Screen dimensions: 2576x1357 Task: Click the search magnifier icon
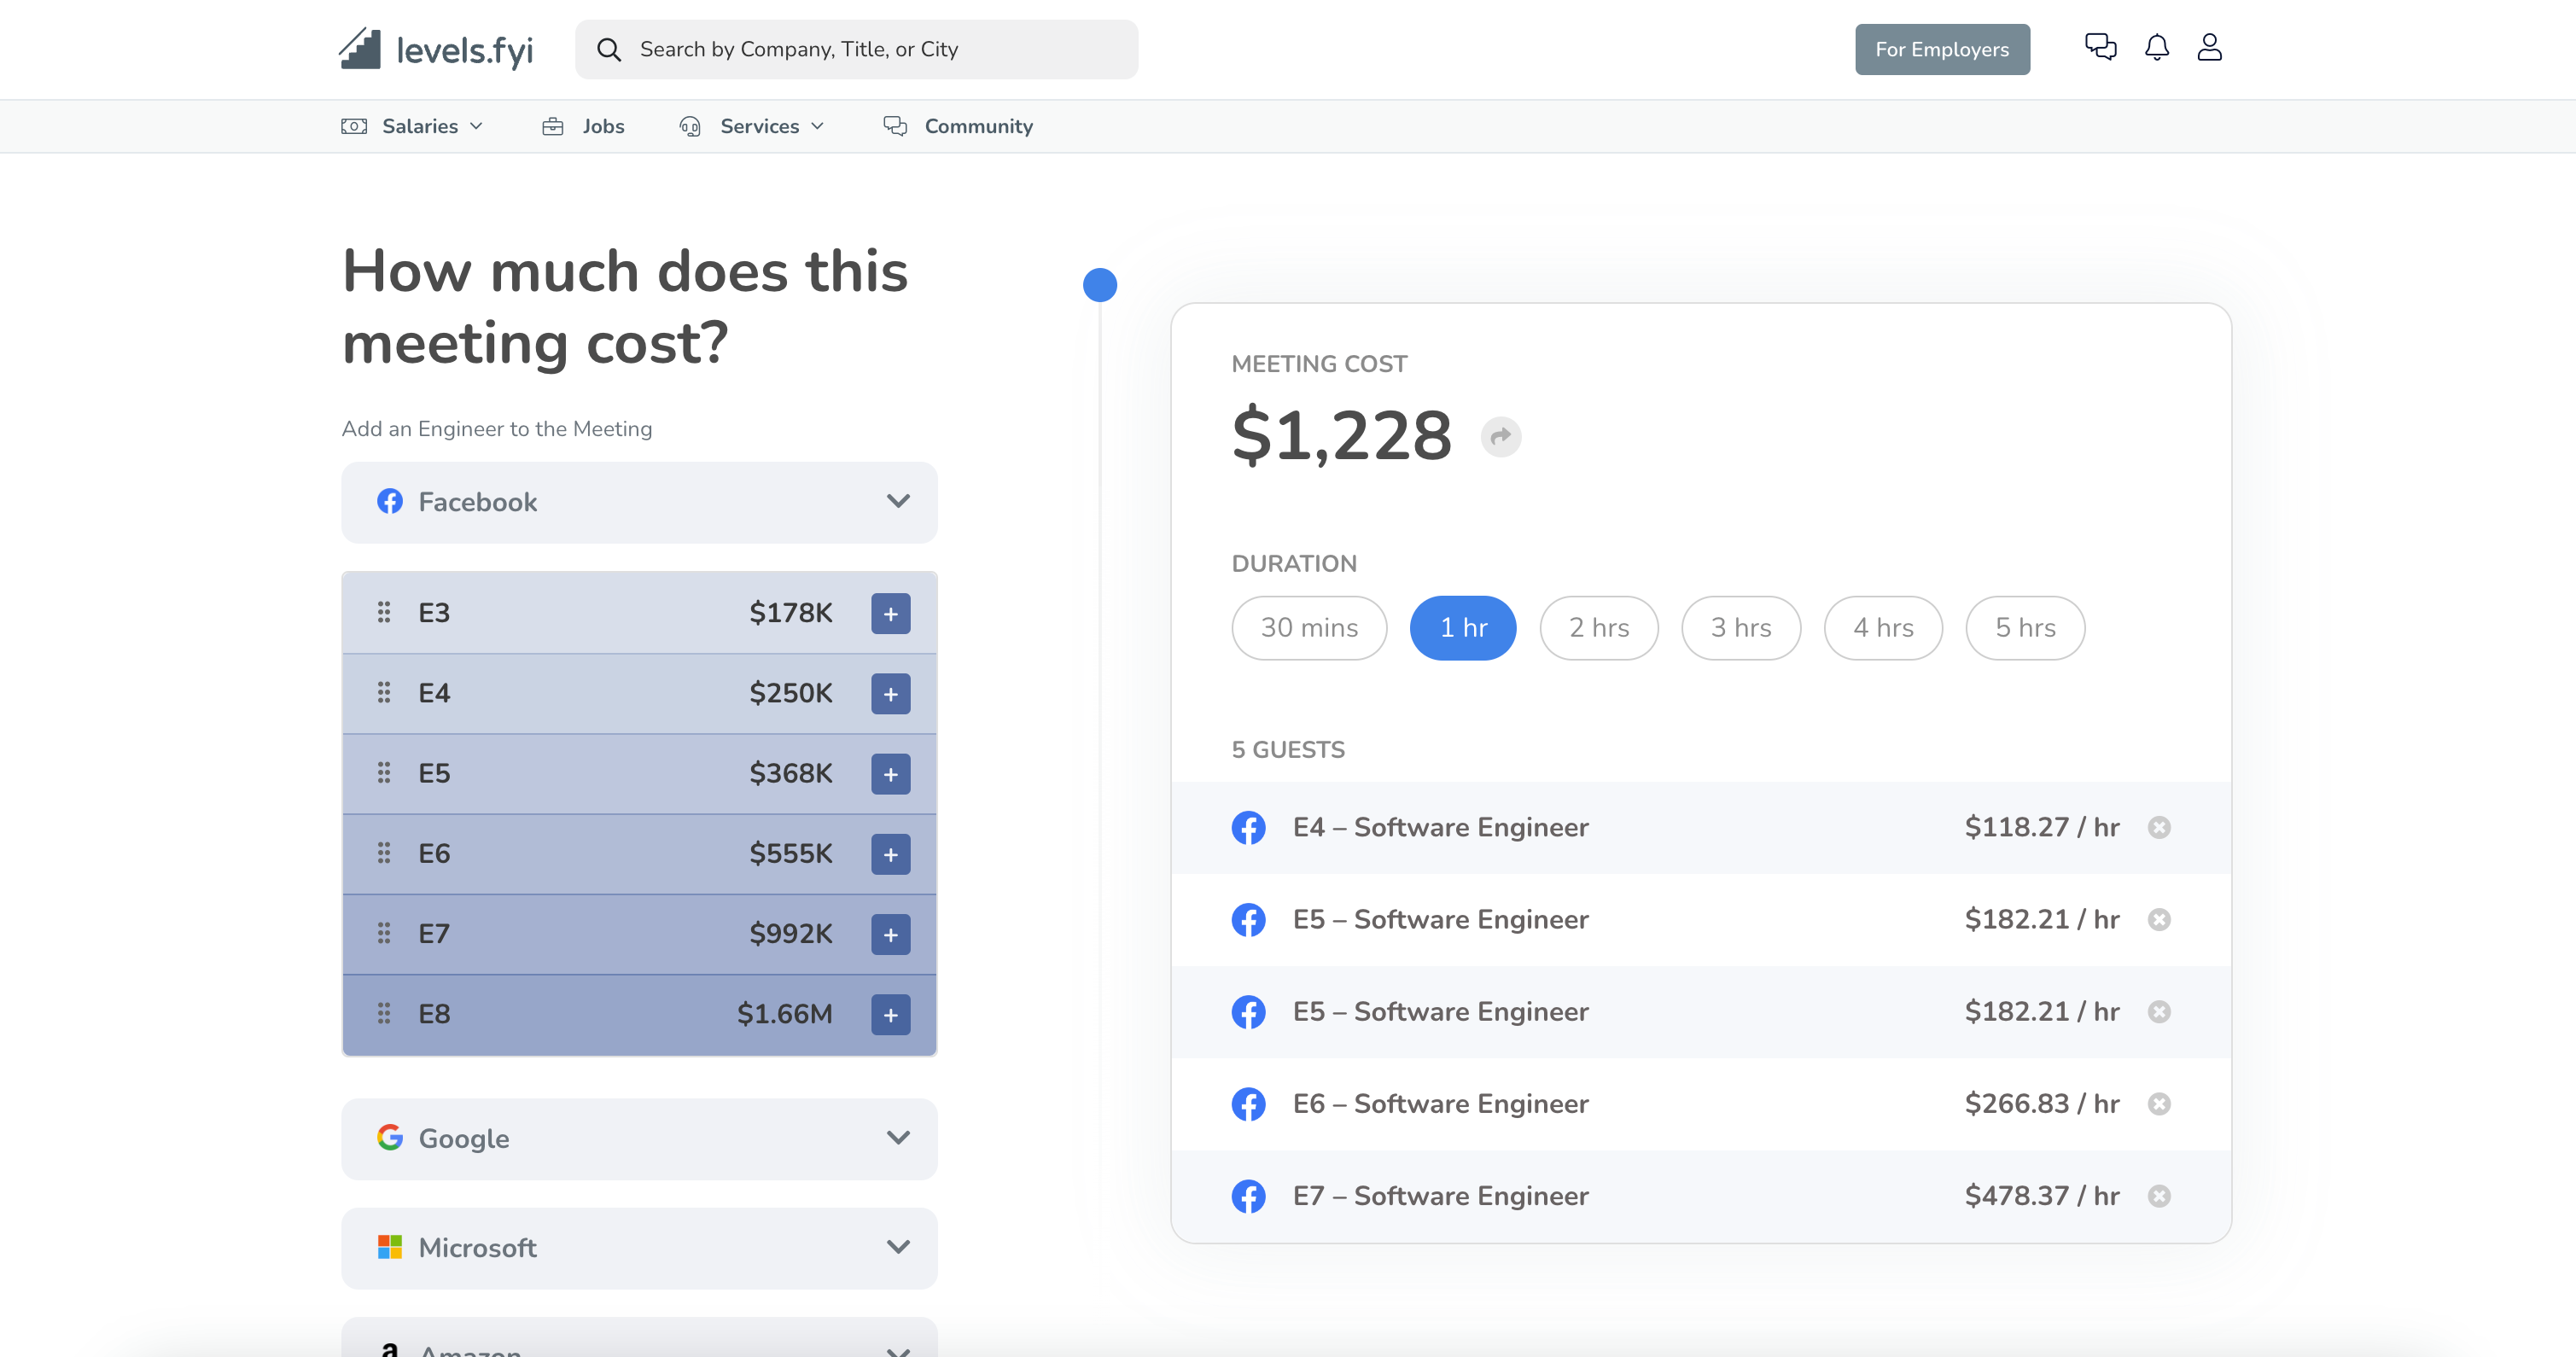point(608,49)
